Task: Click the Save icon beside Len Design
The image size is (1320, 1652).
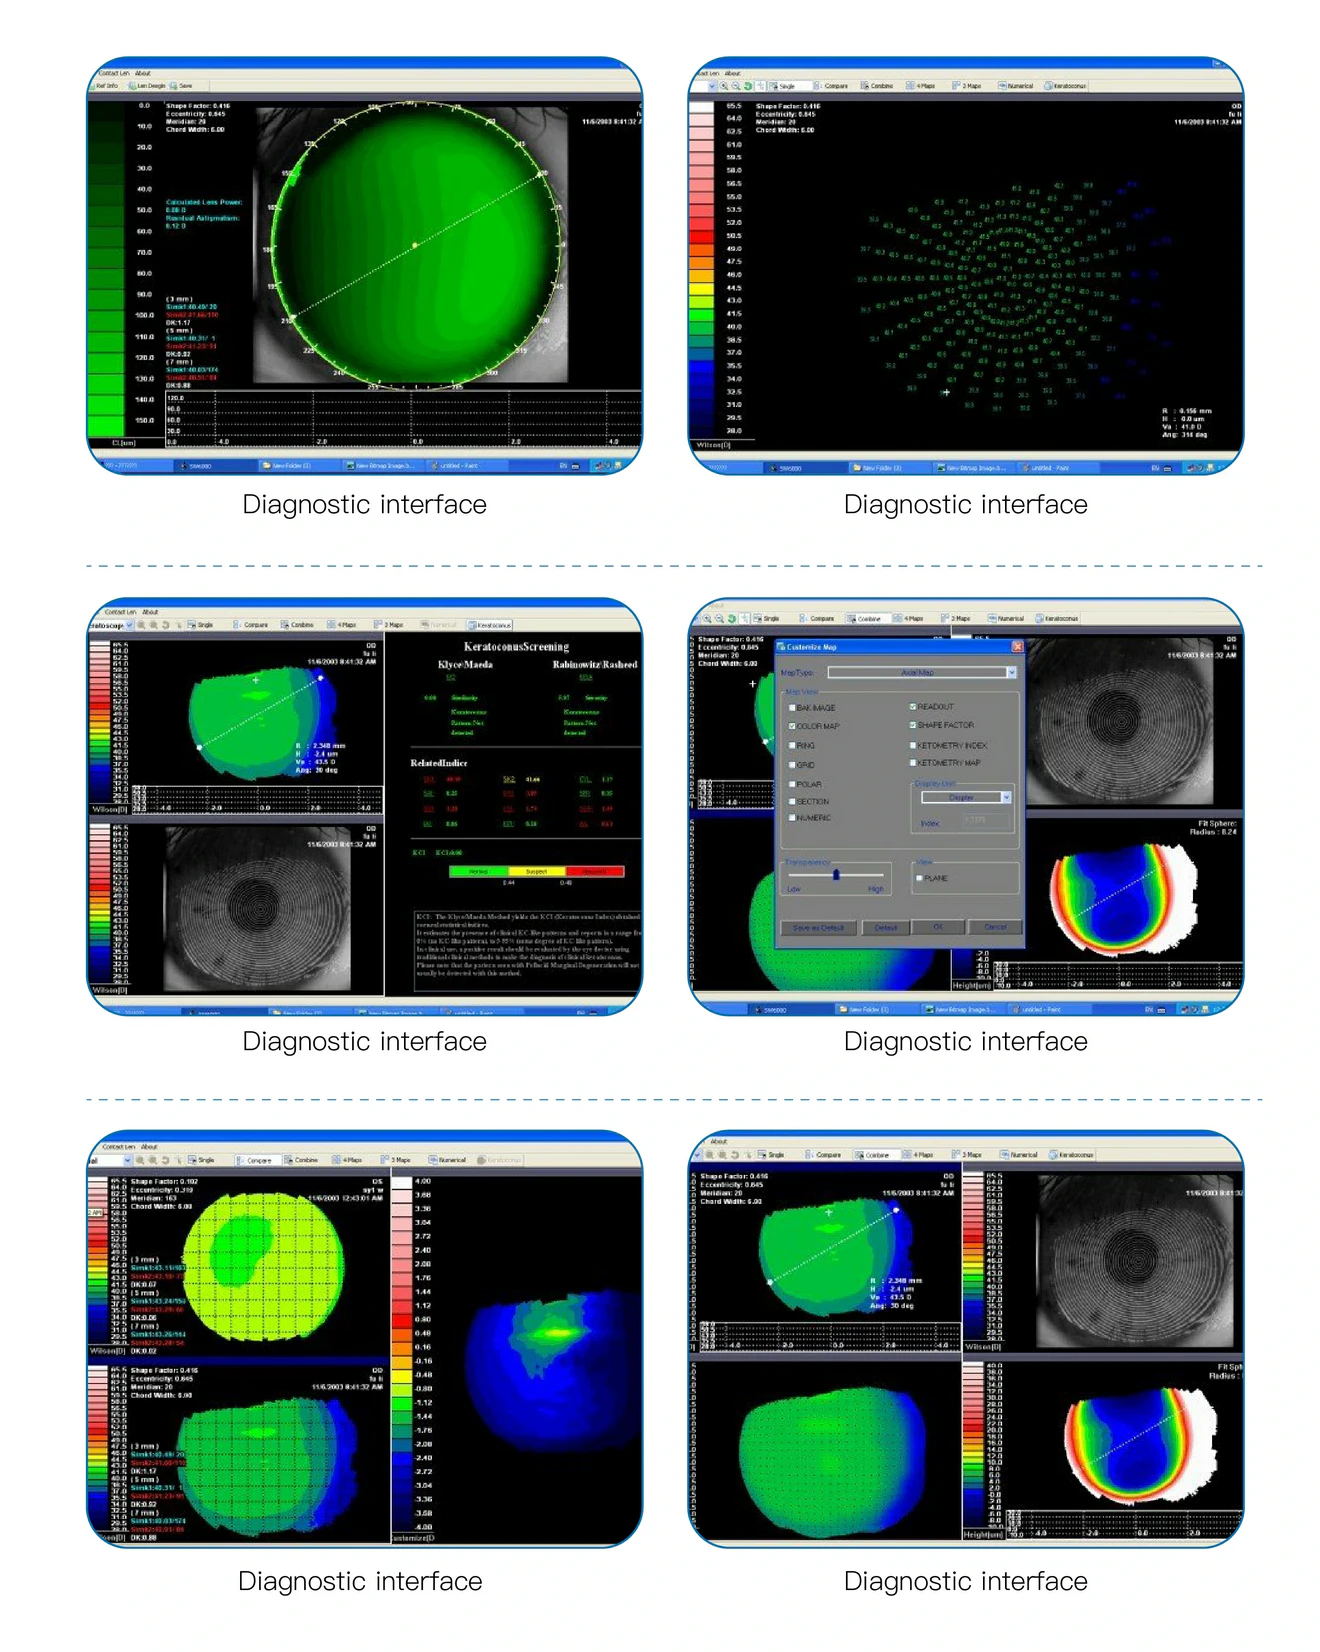Action: [x=181, y=86]
